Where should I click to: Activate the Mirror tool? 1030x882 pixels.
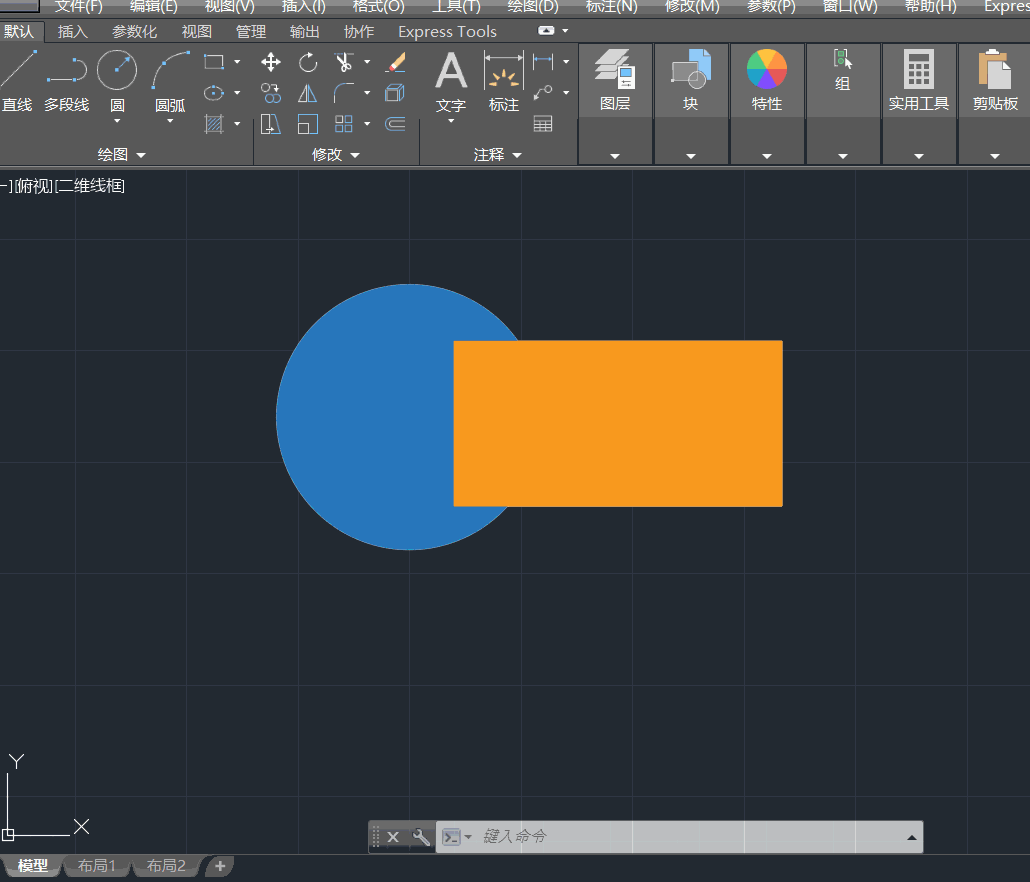point(307,93)
